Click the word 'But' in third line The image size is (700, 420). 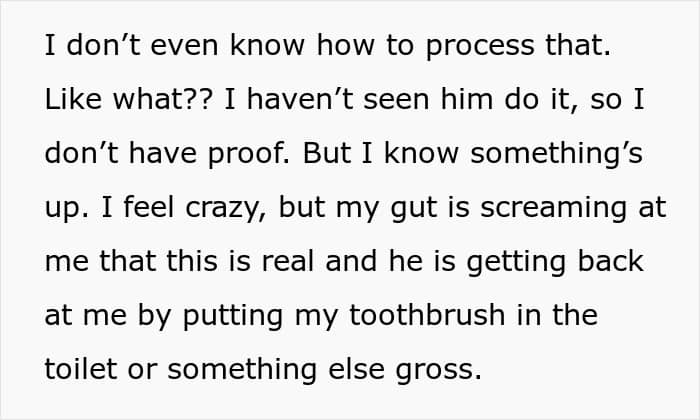coord(326,153)
